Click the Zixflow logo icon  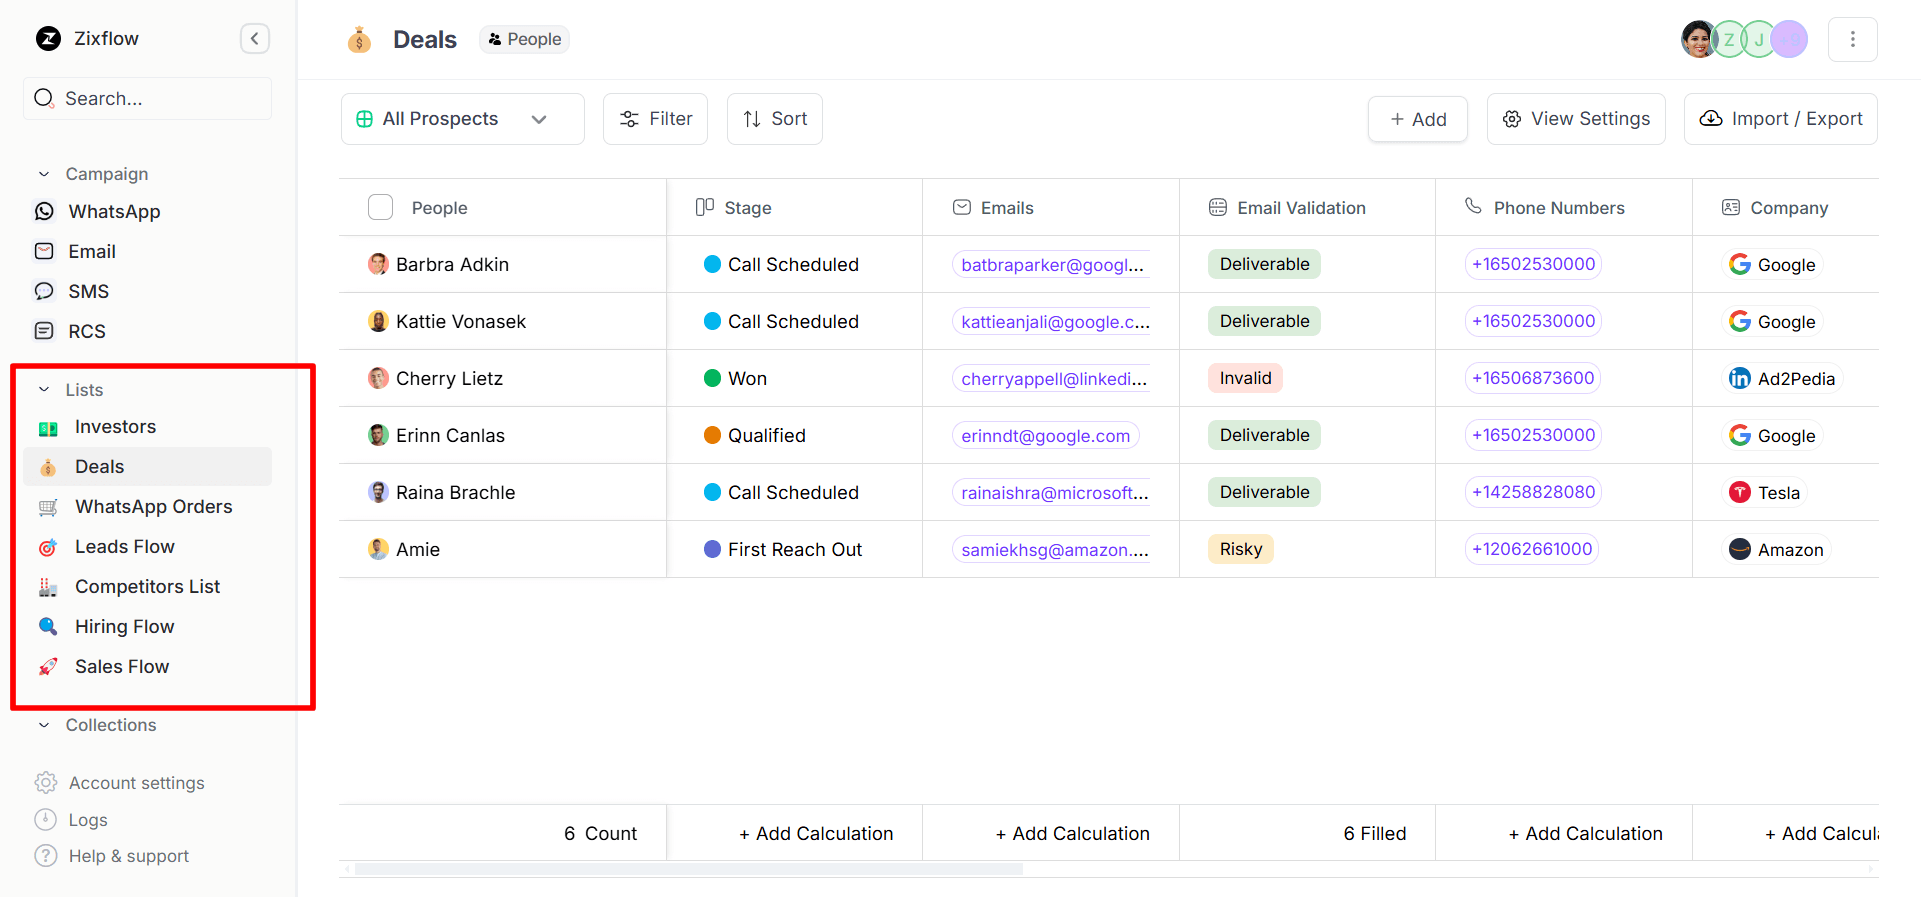(48, 39)
